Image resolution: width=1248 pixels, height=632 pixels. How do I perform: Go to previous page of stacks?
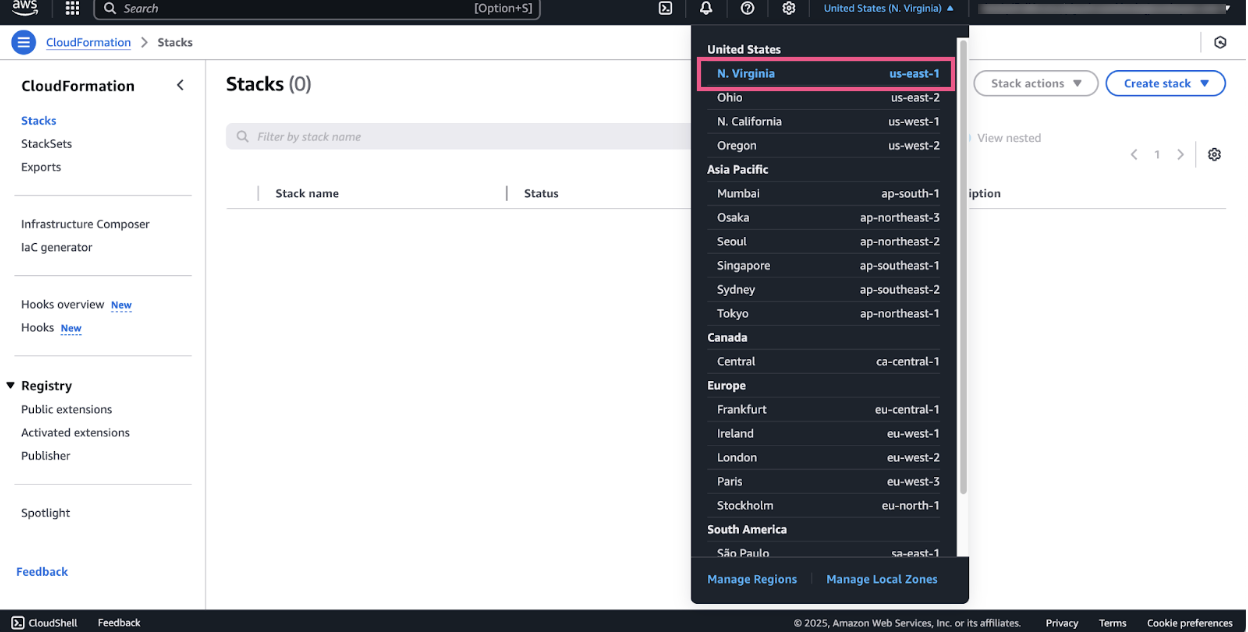pyautogui.click(x=1134, y=154)
